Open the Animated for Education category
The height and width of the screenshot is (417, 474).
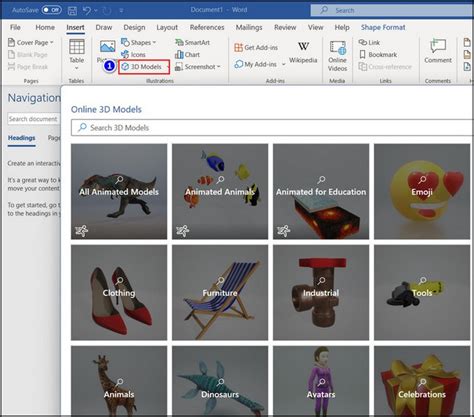[321, 192]
